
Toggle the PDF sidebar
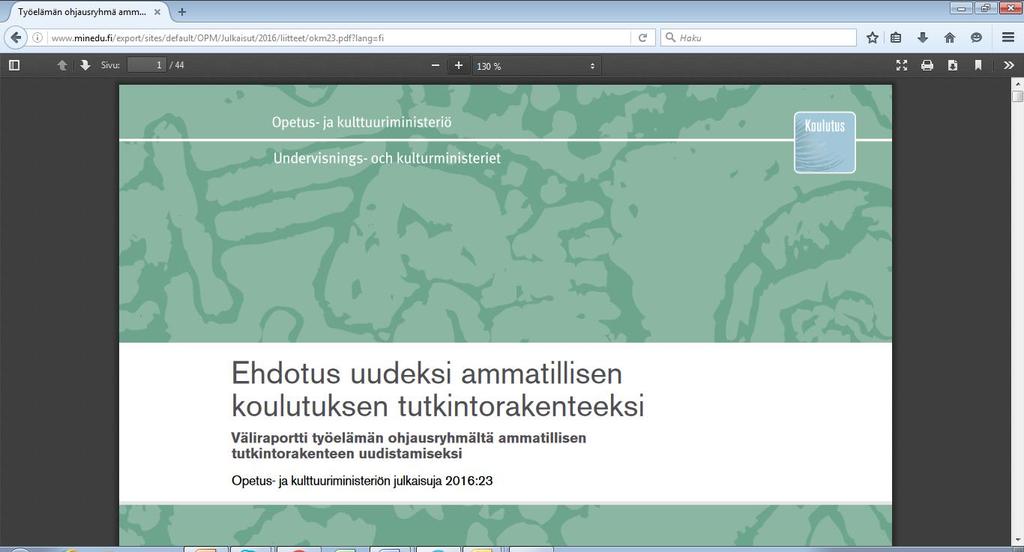(14, 65)
